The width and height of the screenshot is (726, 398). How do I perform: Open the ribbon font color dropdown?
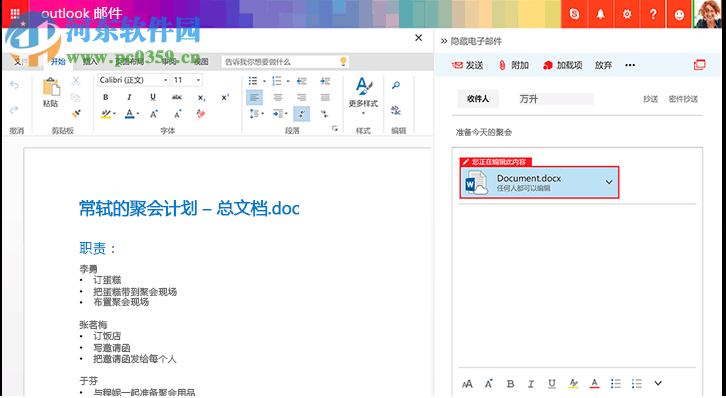(x=138, y=114)
